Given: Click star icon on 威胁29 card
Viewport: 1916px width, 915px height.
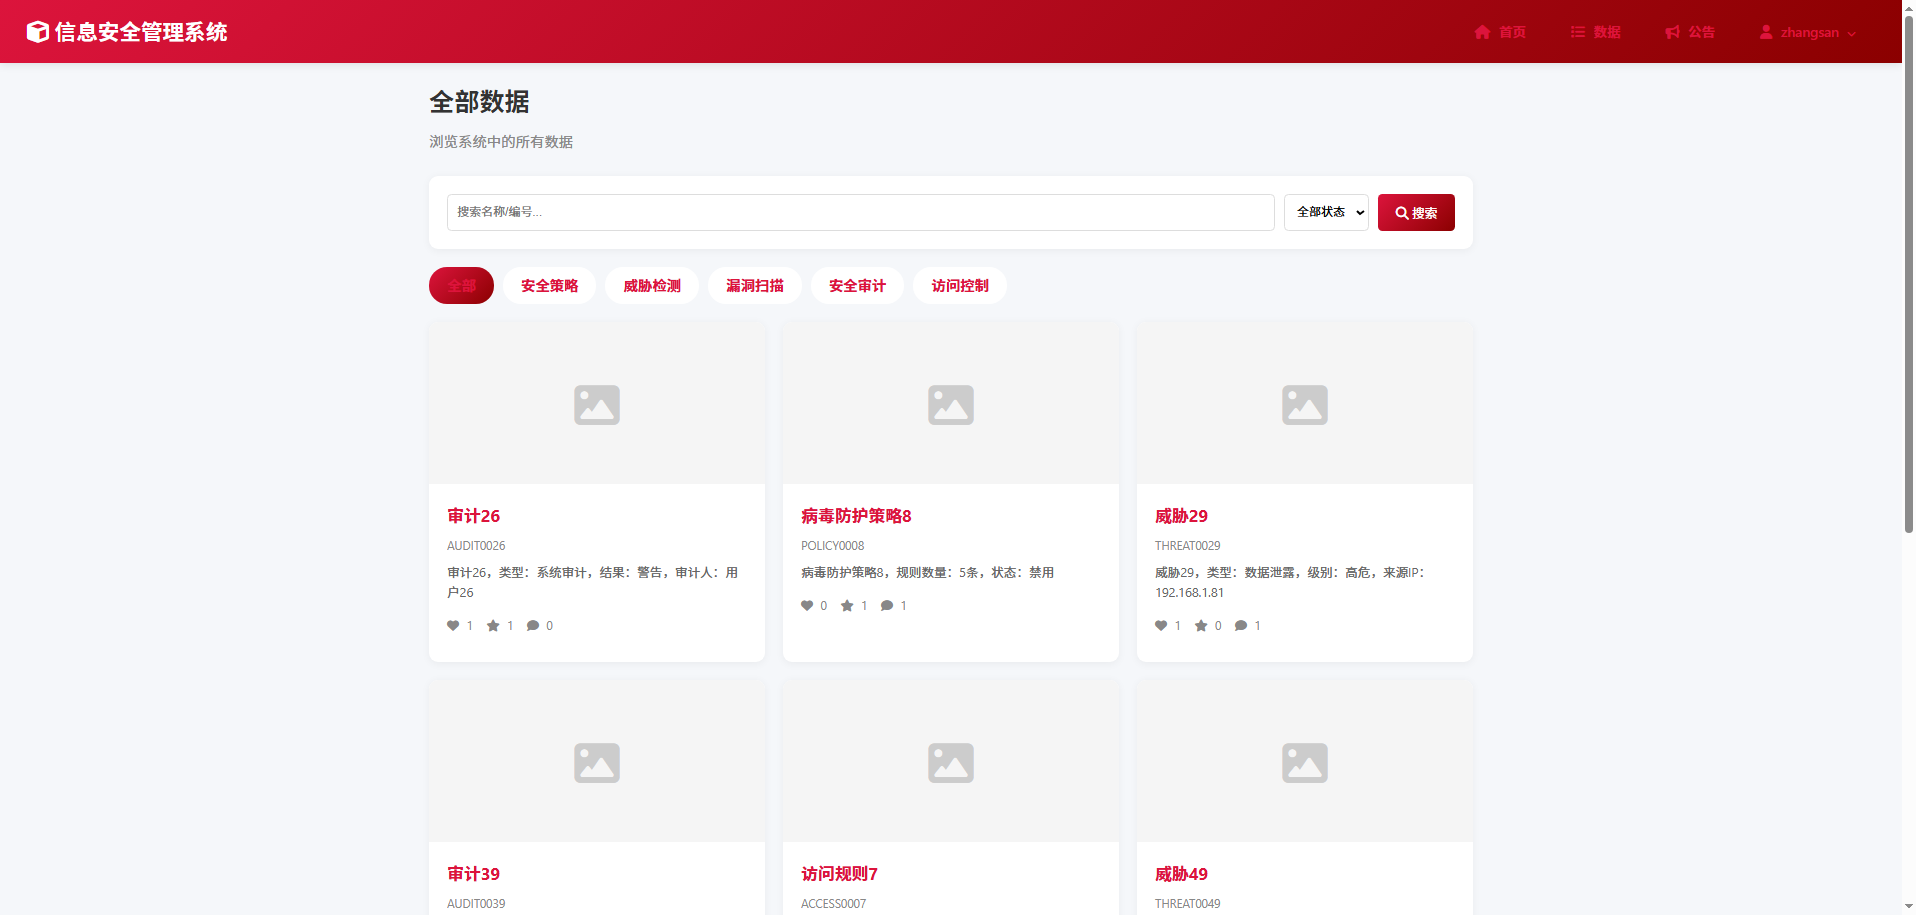Looking at the screenshot, I should pos(1201,626).
